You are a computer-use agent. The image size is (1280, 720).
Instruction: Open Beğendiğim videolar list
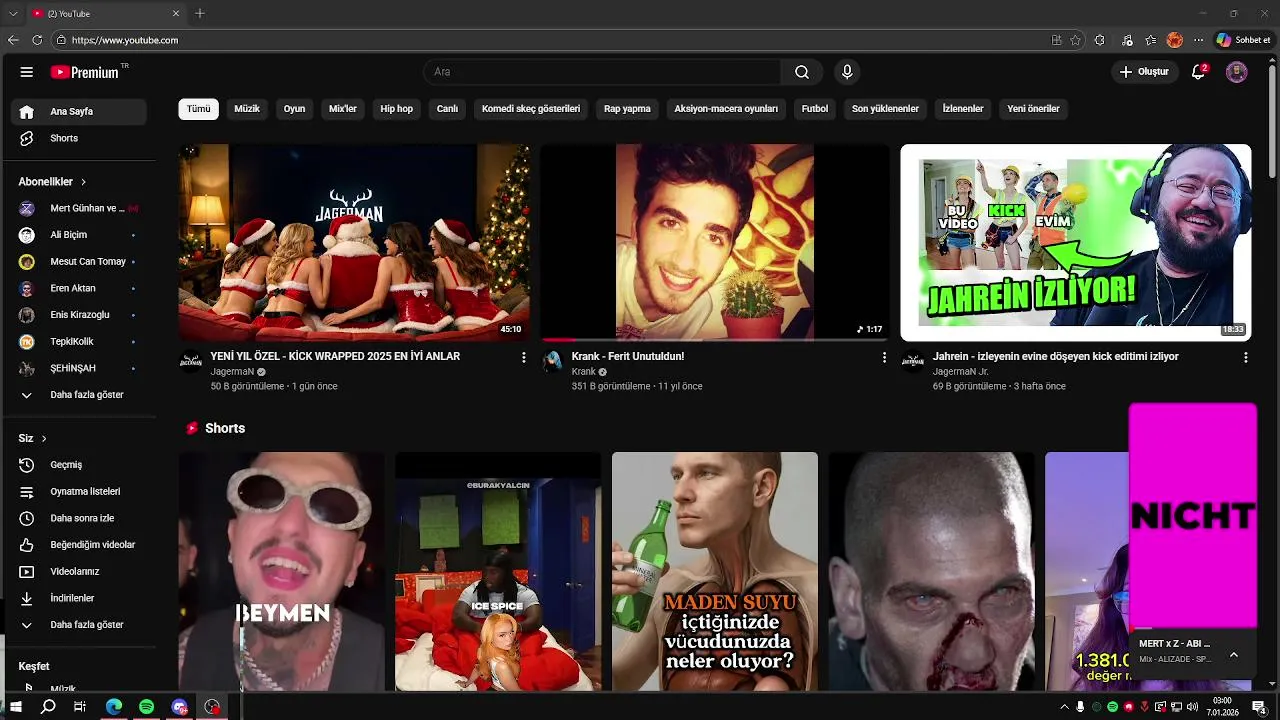(79, 545)
